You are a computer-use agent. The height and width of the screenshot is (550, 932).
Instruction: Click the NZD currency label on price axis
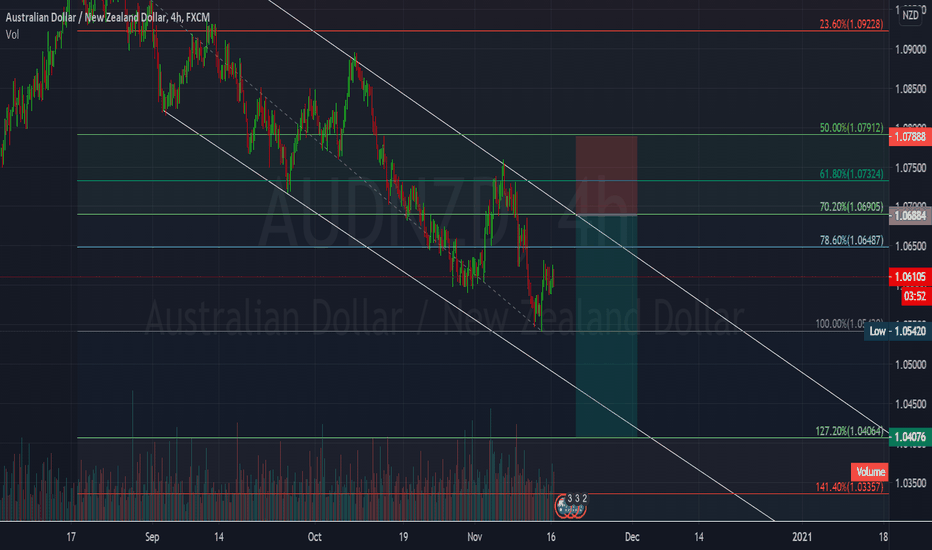910,15
